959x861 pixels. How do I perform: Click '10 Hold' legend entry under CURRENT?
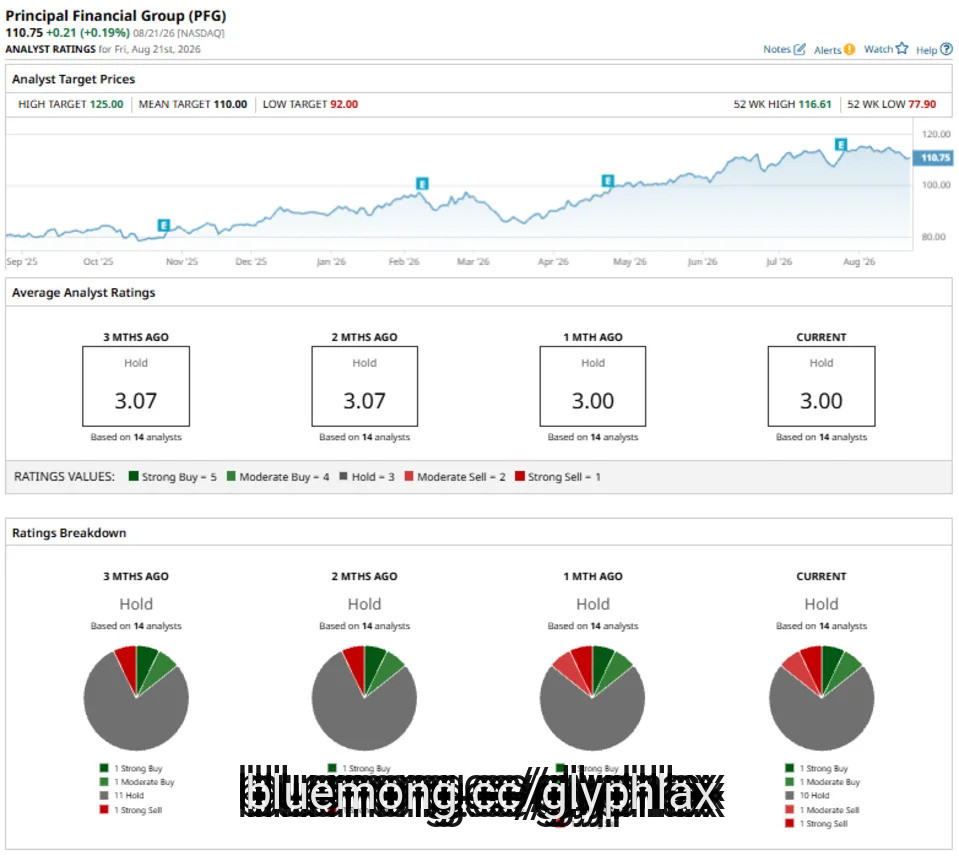[x=807, y=796]
